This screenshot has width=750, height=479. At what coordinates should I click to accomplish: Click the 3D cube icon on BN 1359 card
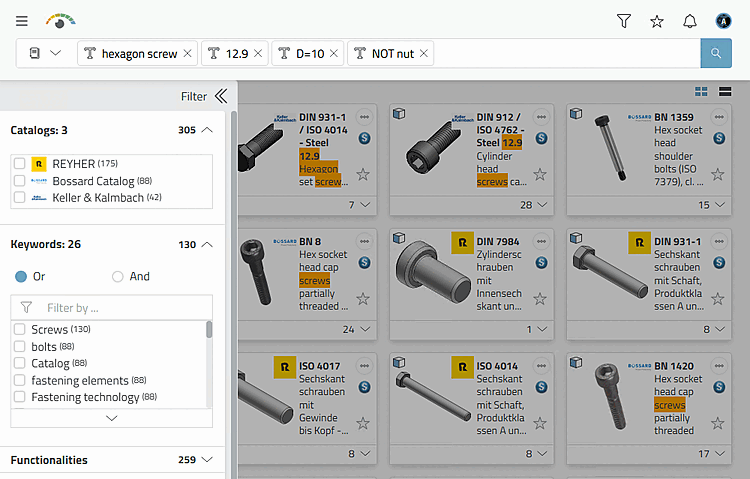tap(576, 113)
